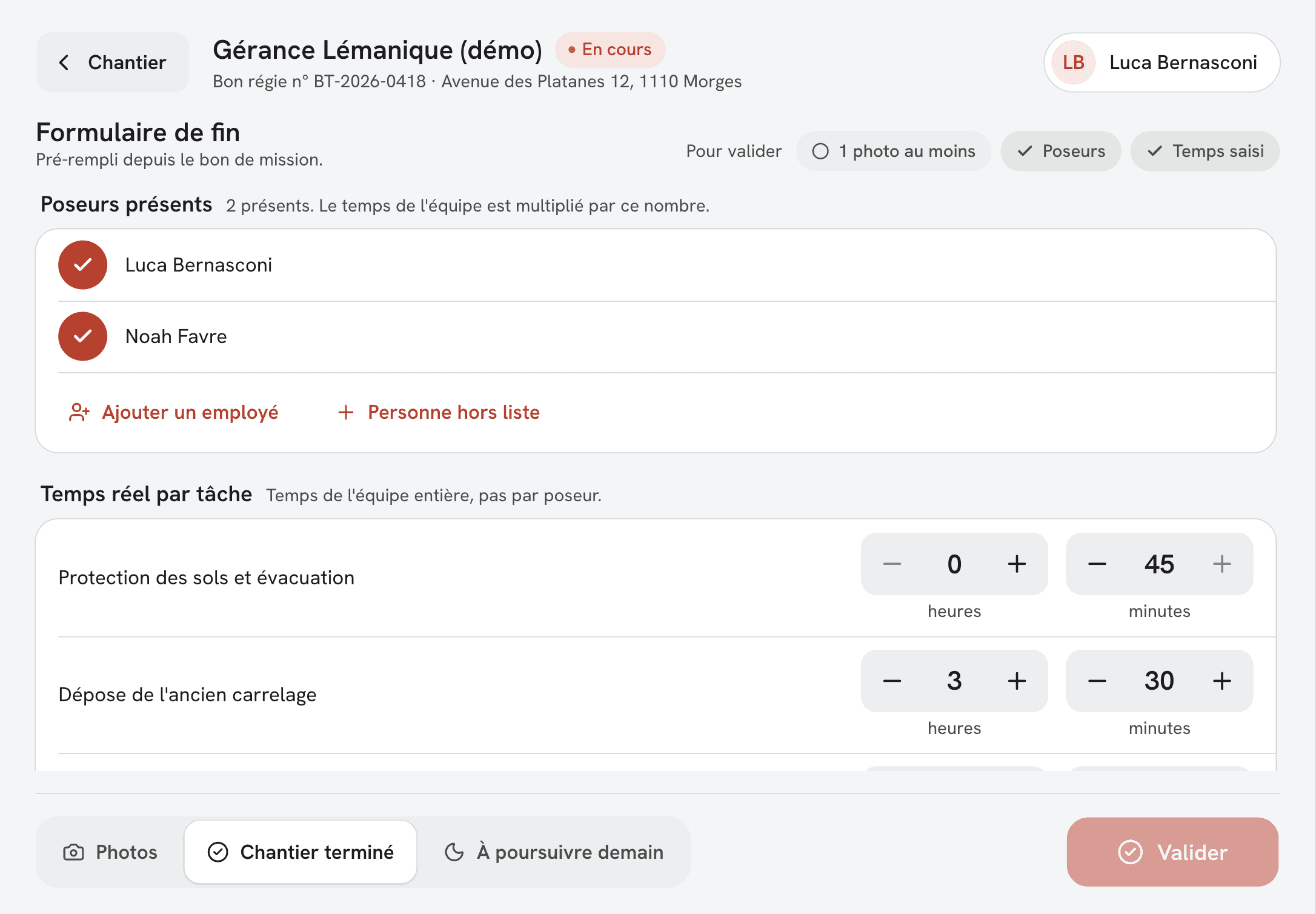The width and height of the screenshot is (1316, 914).
Task: Increase hours for Protection des sols
Action: coord(1017,564)
